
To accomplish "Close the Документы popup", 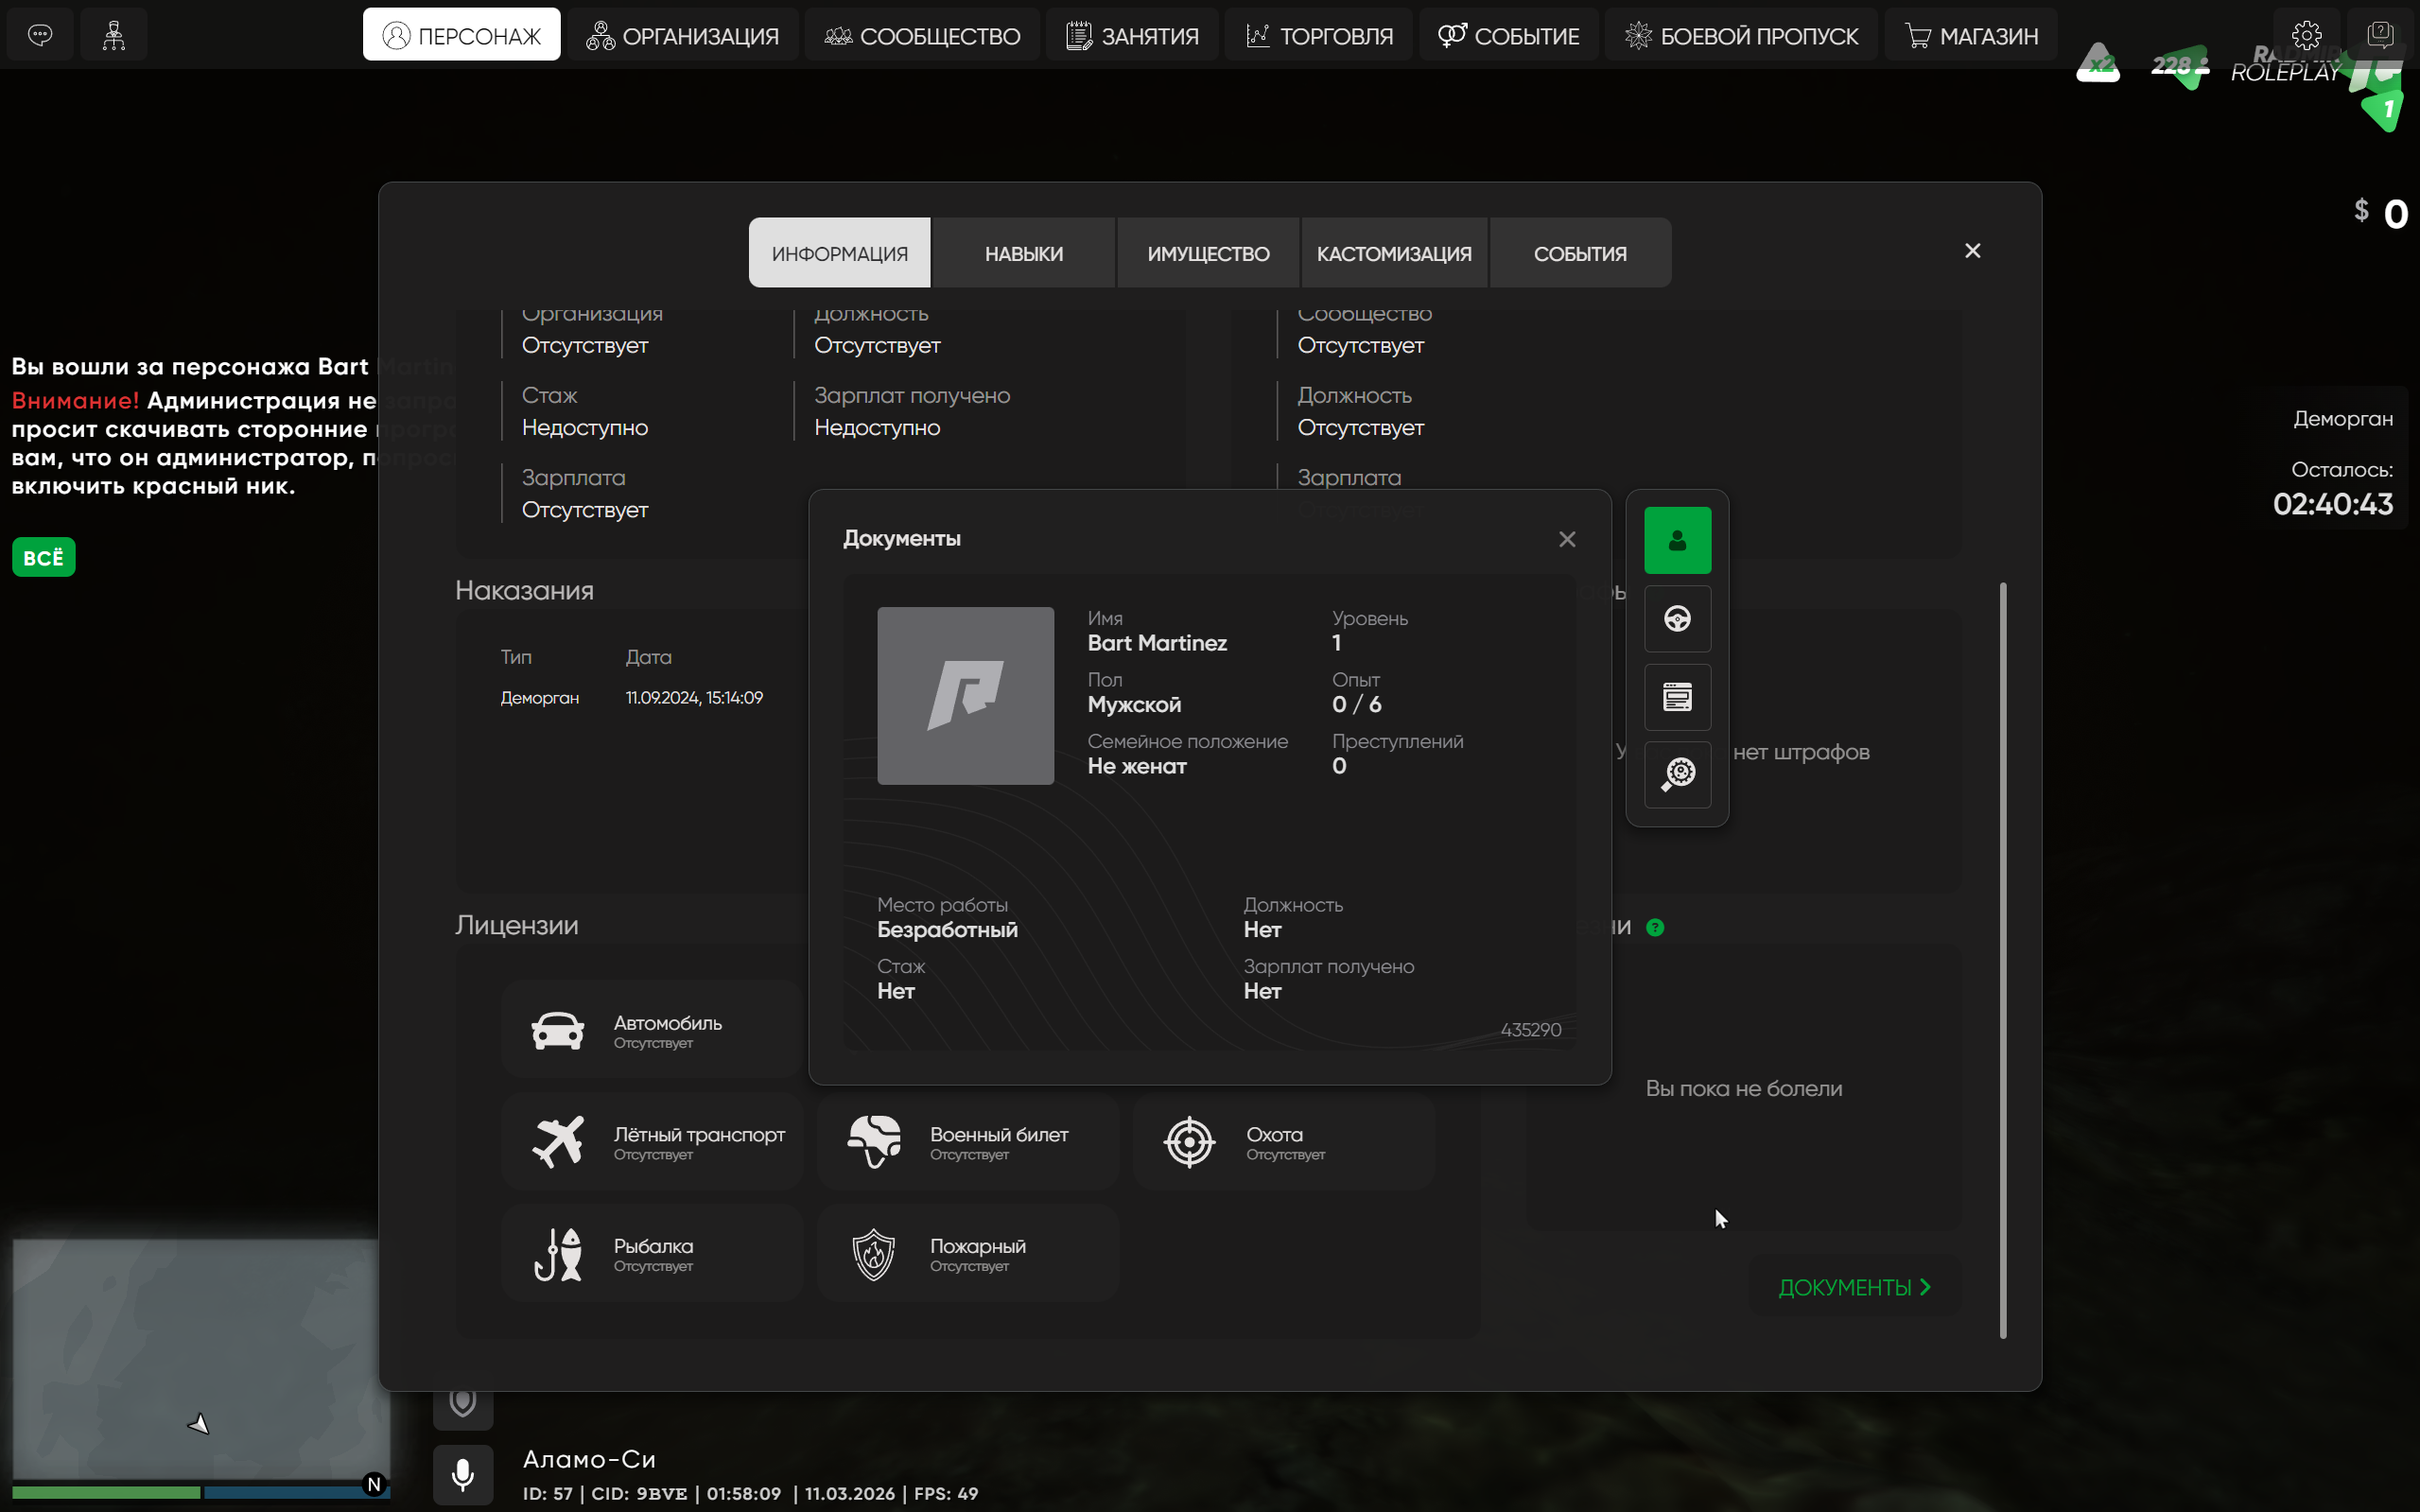I will point(1567,540).
